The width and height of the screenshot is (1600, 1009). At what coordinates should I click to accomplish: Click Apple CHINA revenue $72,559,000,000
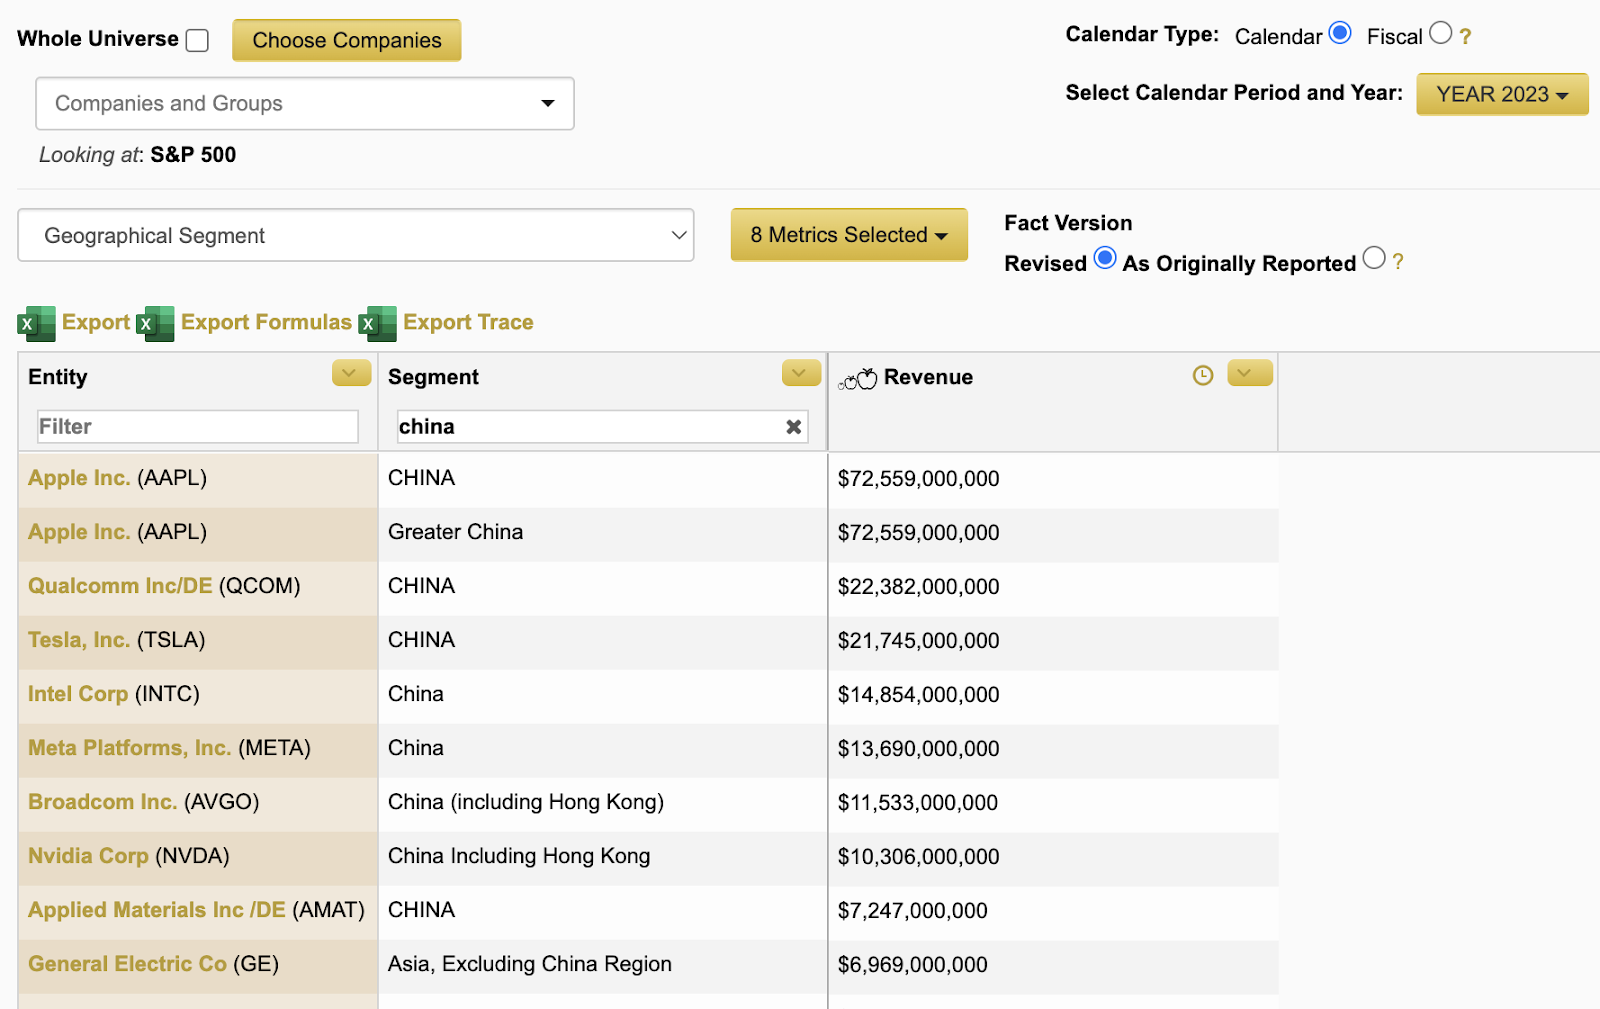(x=918, y=479)
